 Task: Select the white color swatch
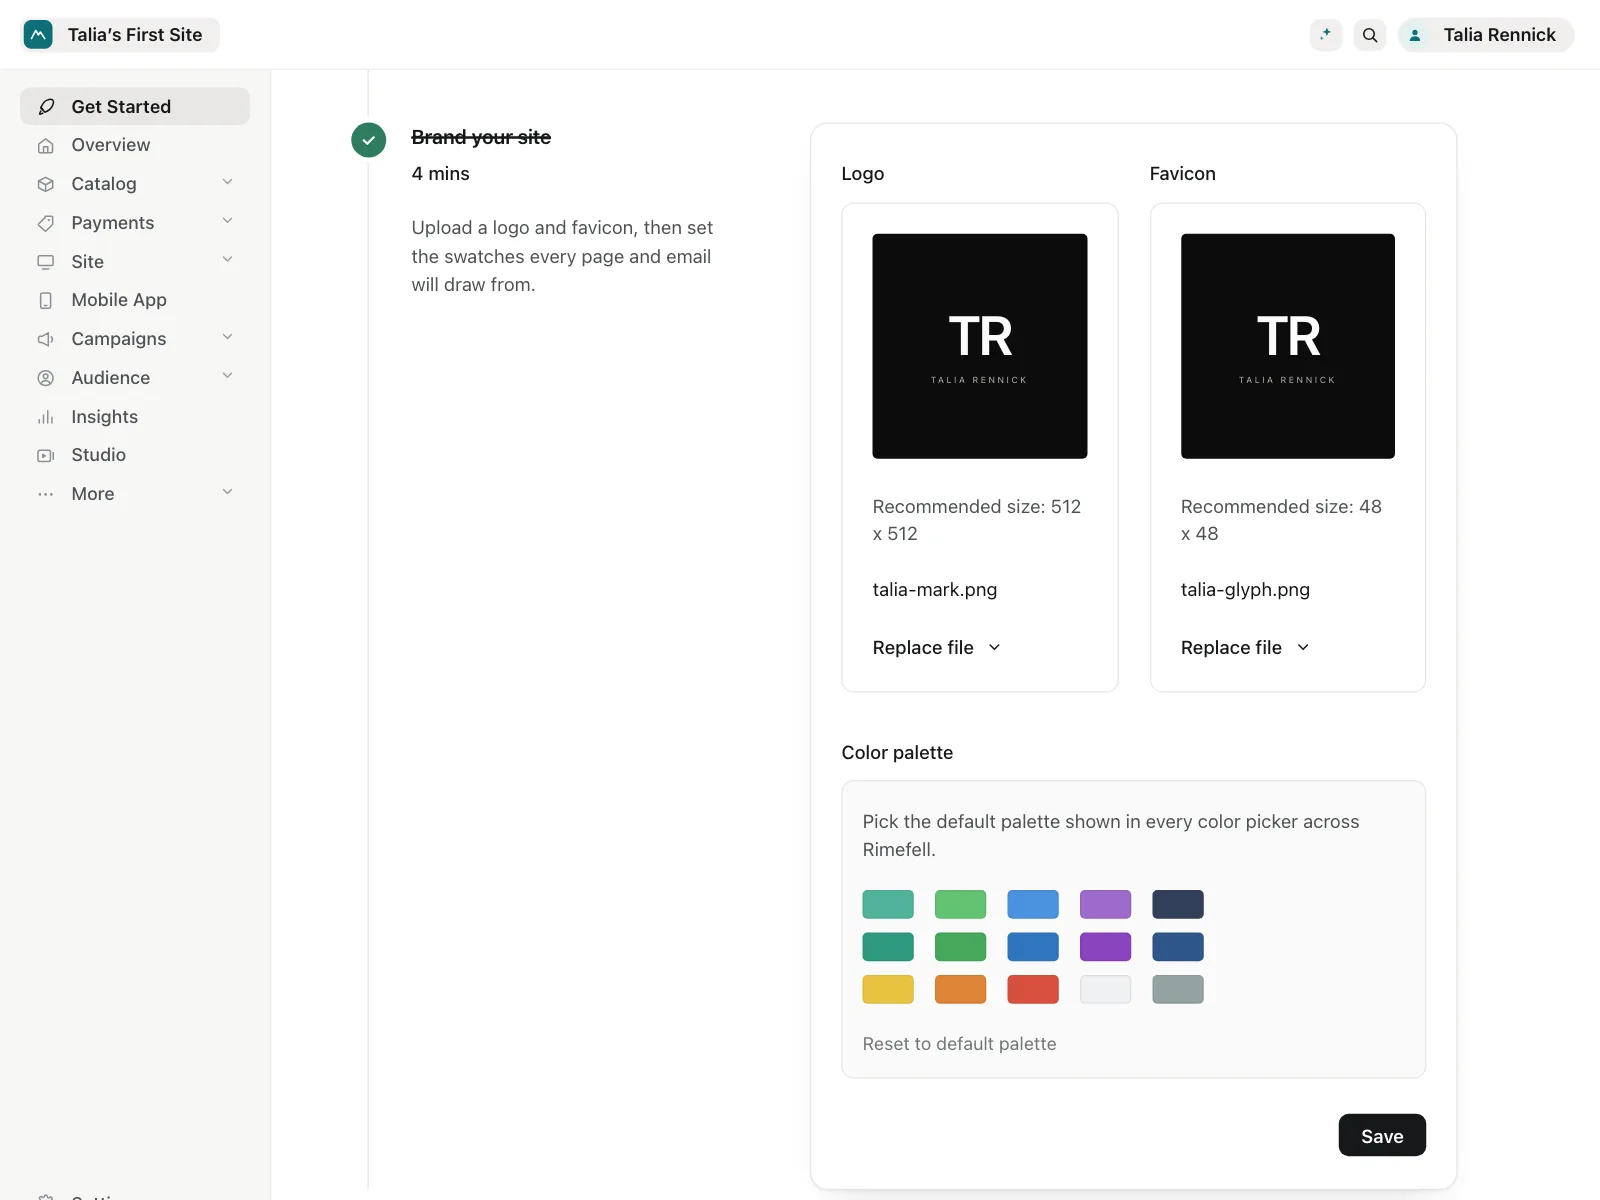pos(1105,990)
